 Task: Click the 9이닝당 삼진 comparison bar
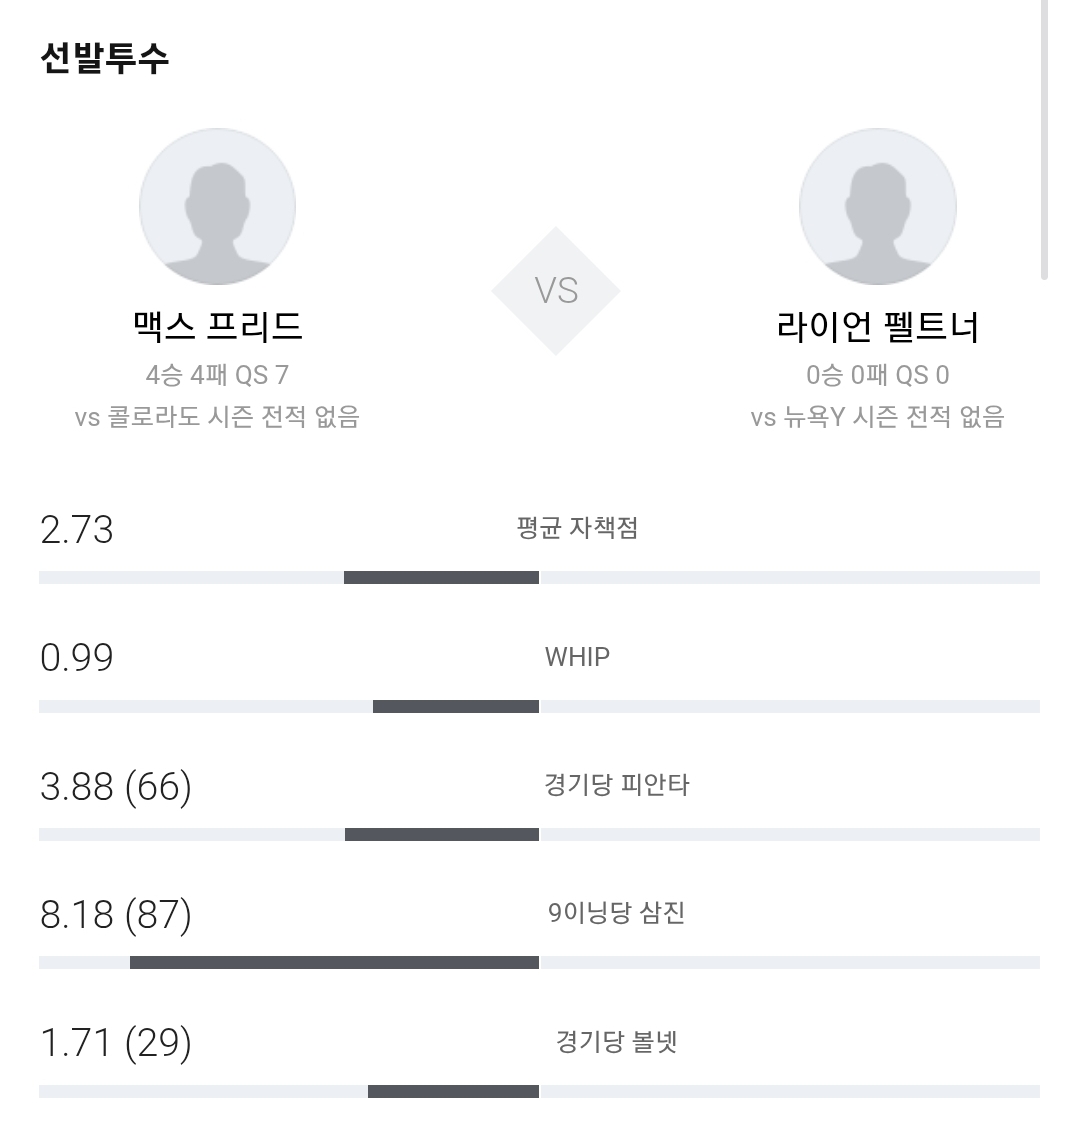(540, 962)
